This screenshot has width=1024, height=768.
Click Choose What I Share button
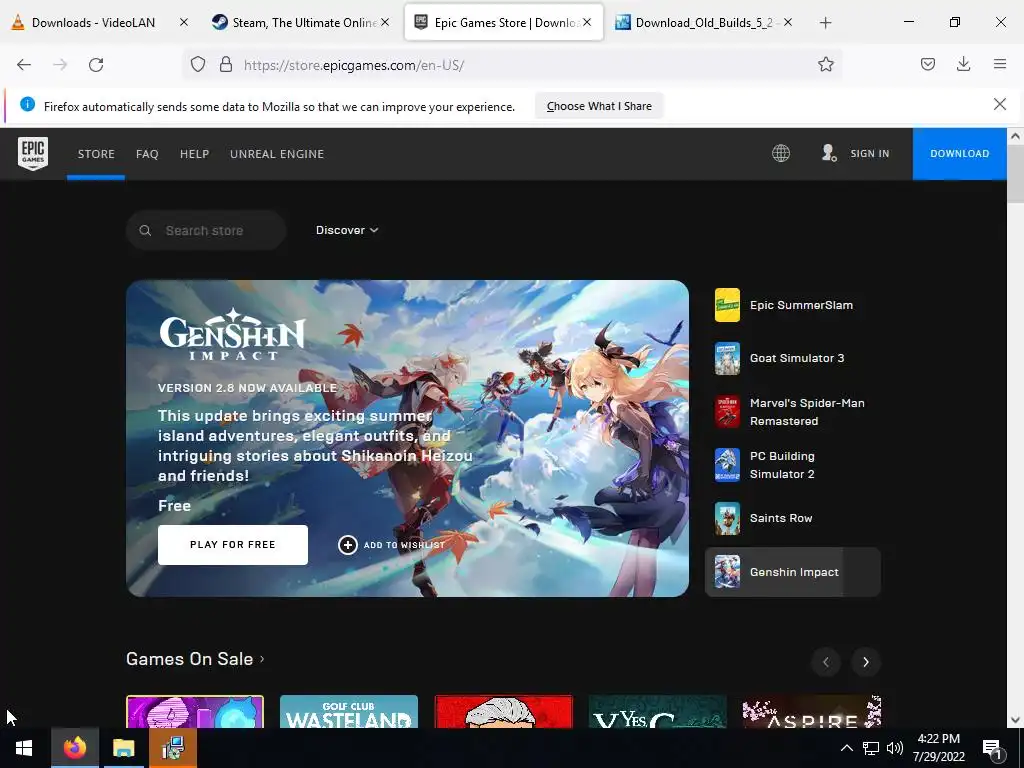coord(599,106)
